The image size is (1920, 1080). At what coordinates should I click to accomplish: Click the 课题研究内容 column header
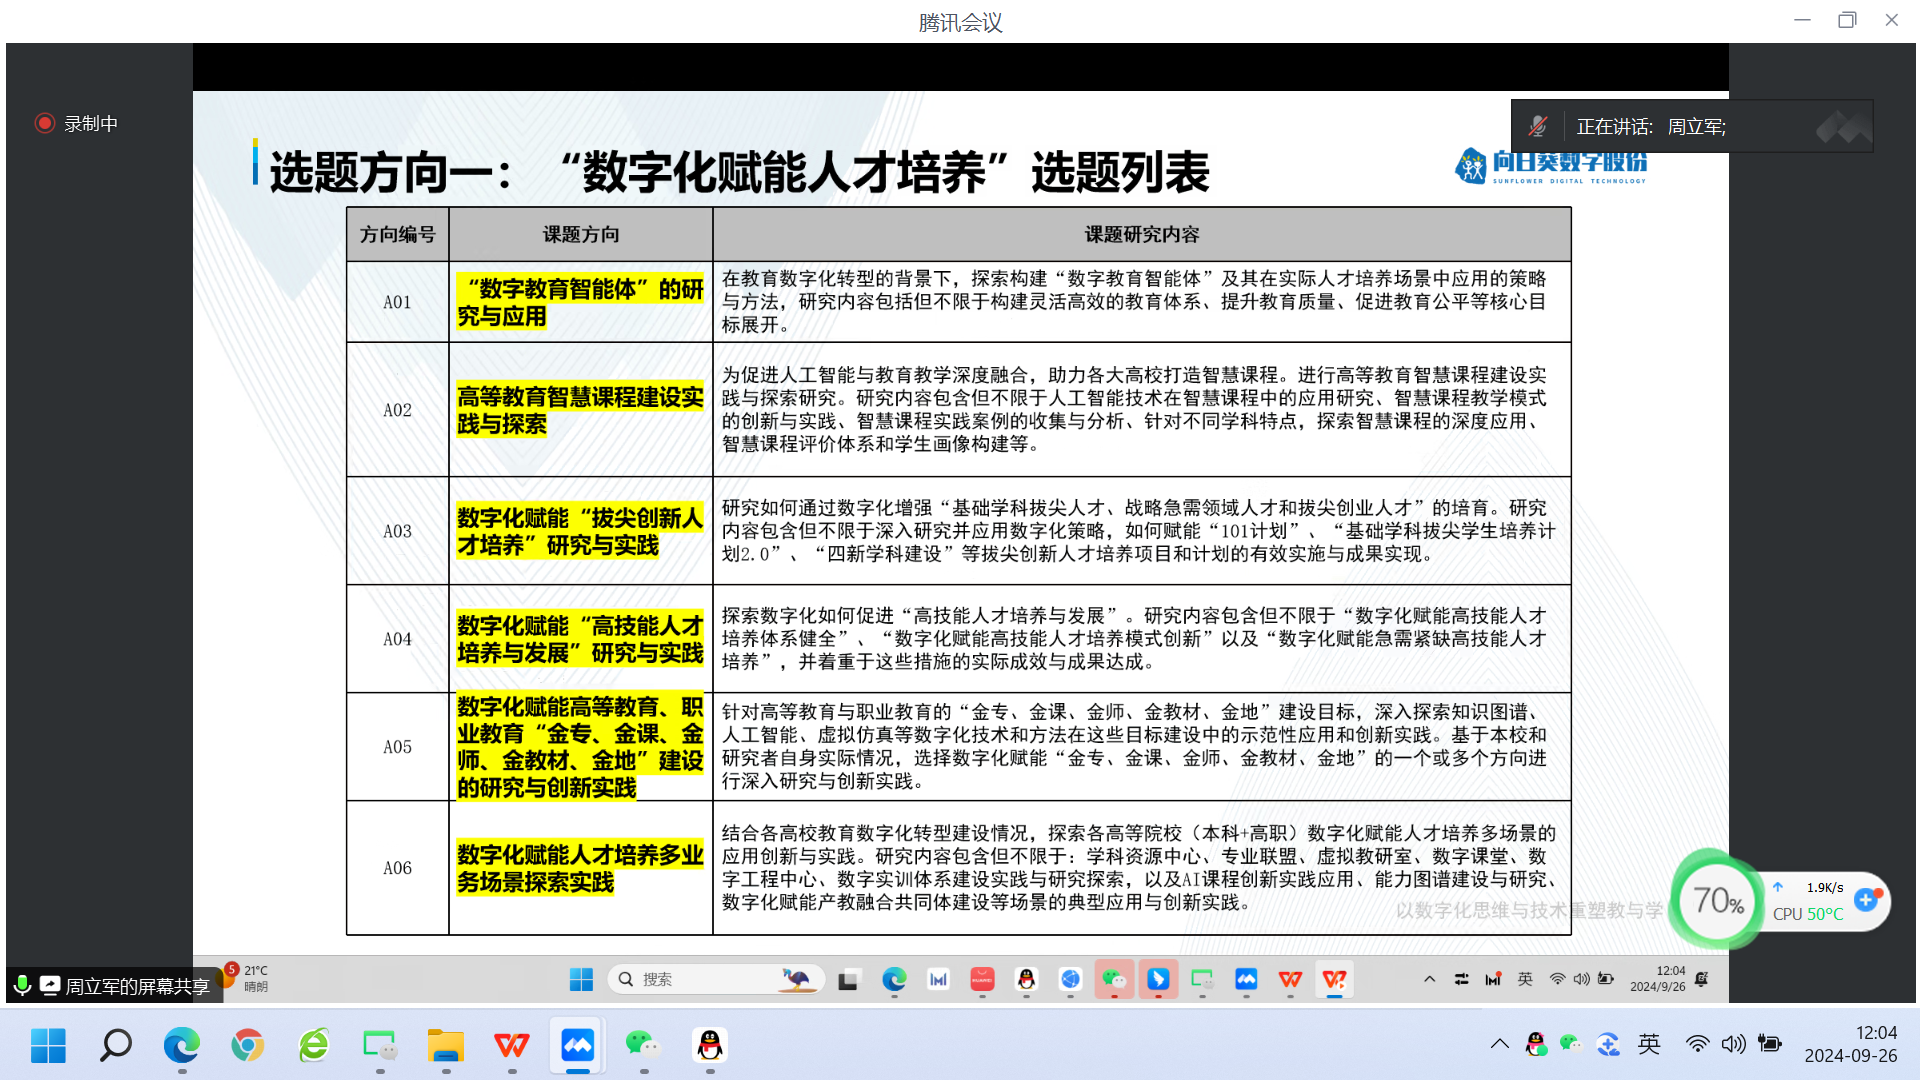pos(1142,234)
